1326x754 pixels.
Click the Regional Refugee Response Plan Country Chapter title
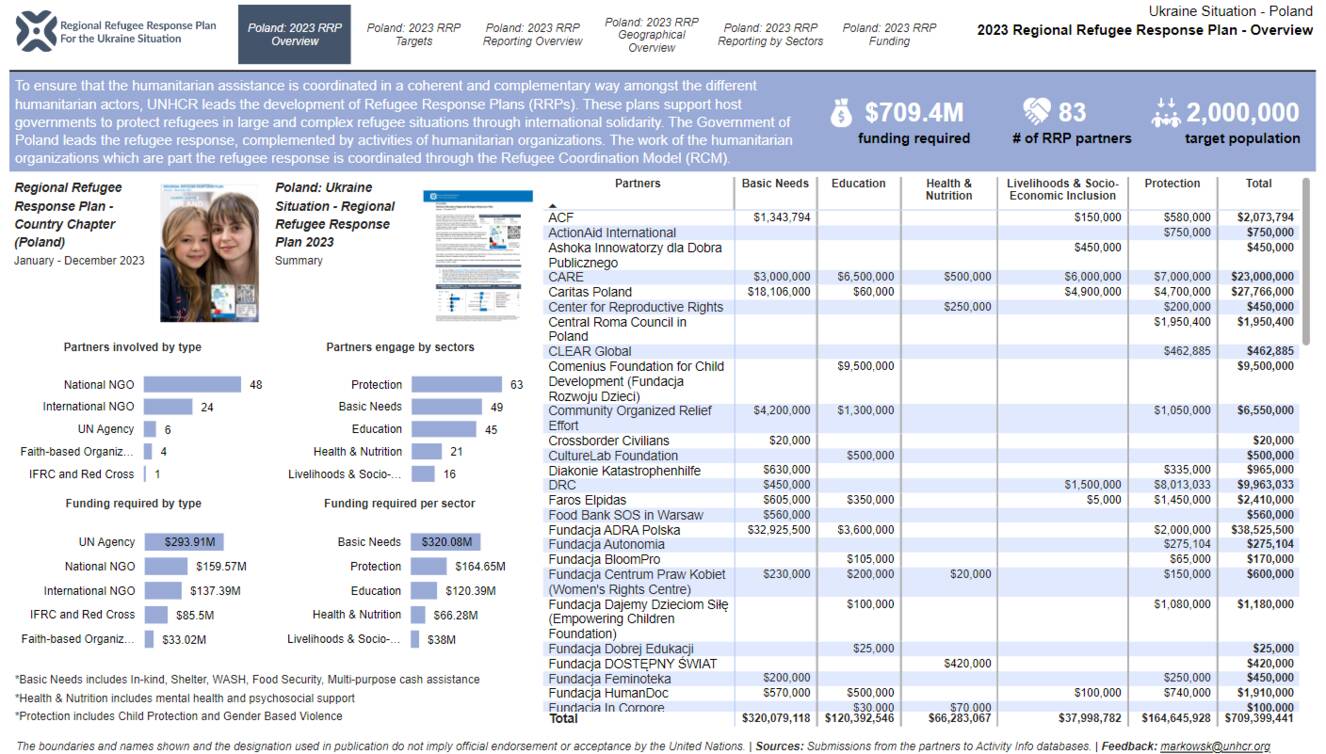click(68, 215)
